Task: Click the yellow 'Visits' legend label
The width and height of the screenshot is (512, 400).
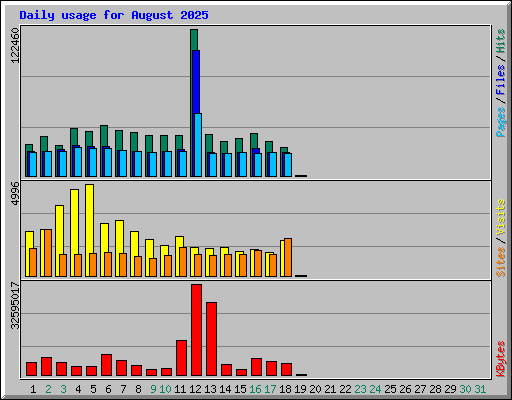Action: (500, 217)
